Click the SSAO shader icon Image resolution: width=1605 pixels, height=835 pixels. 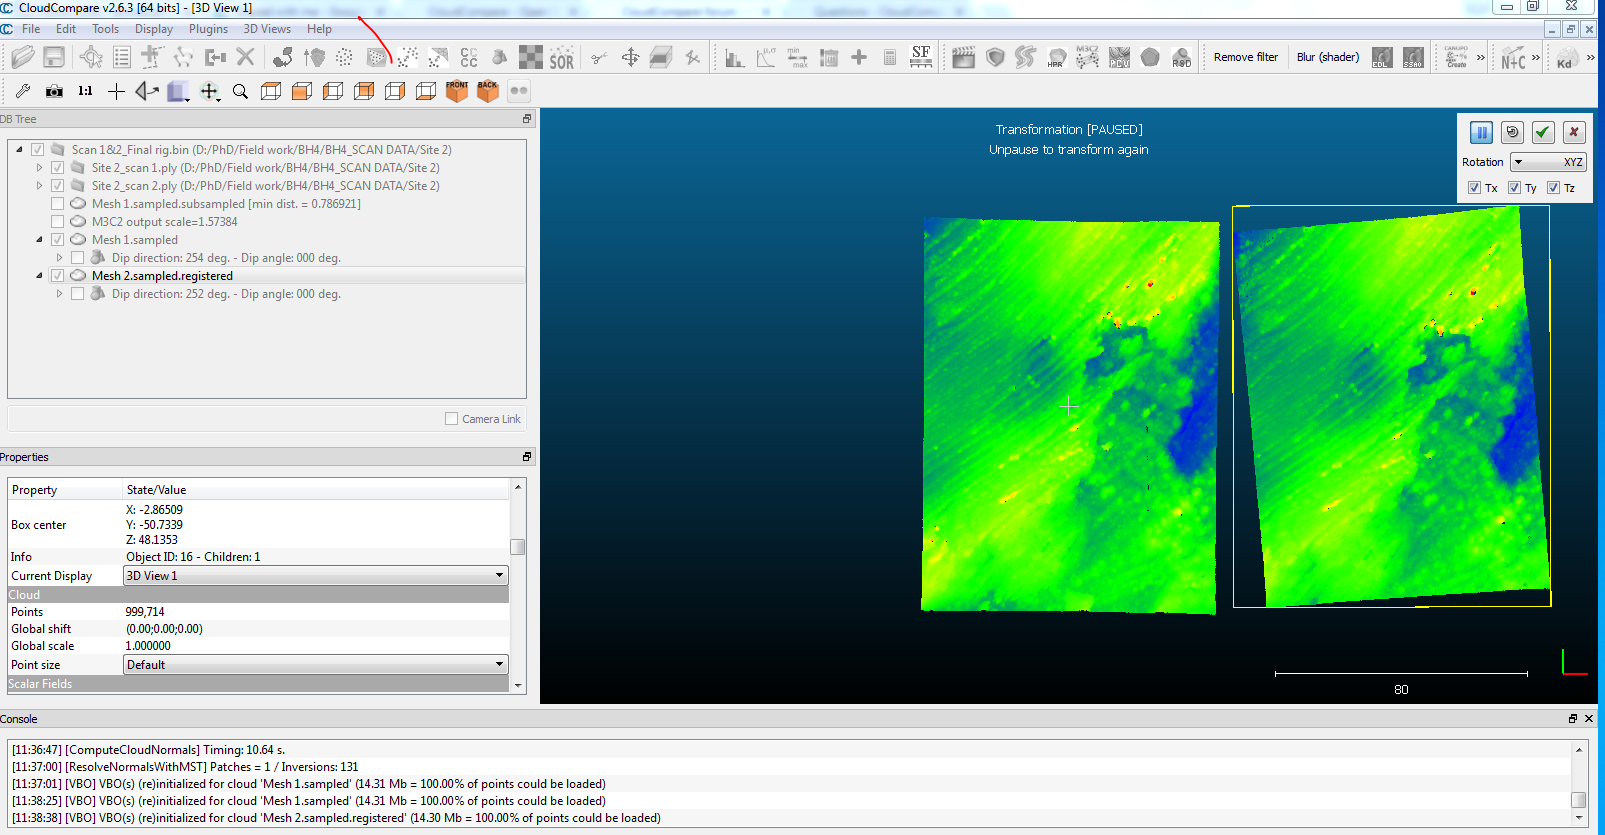pyautogui.click(x=1413, y=57)
